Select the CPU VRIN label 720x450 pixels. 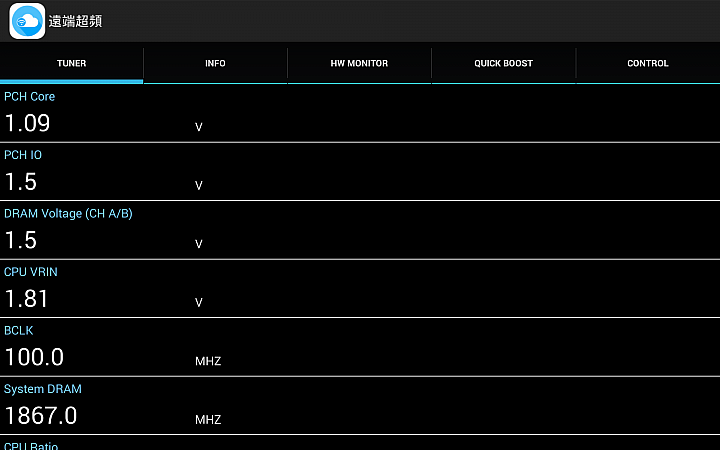31,272
